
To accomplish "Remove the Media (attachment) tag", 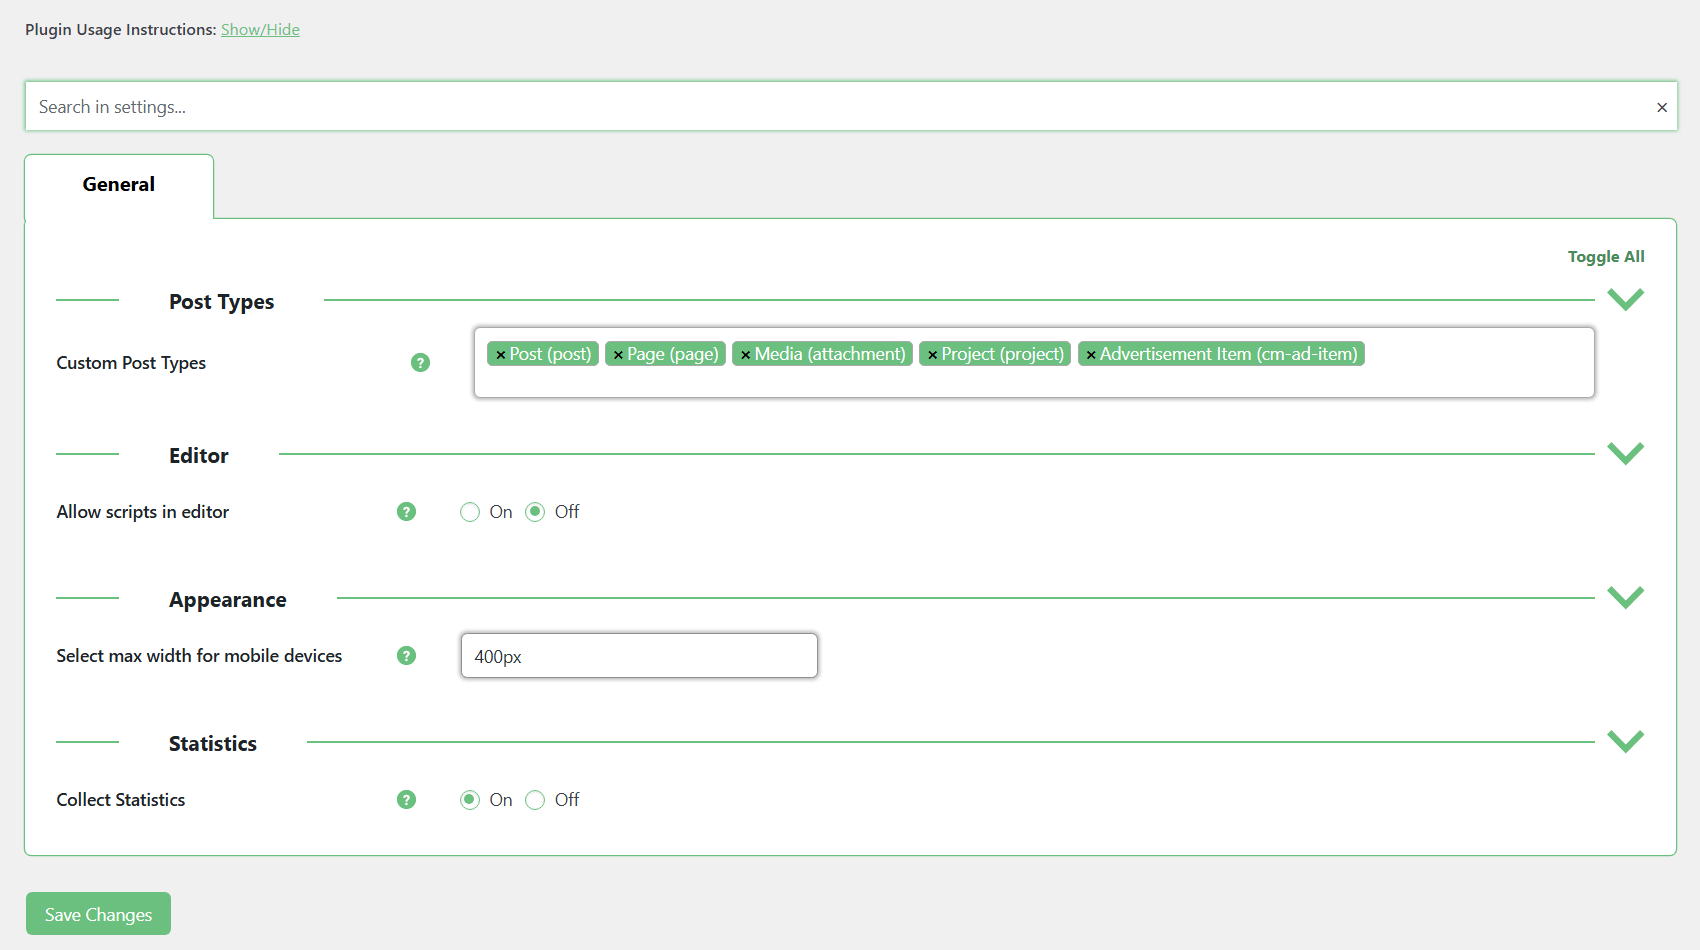I will pos(745,355).
